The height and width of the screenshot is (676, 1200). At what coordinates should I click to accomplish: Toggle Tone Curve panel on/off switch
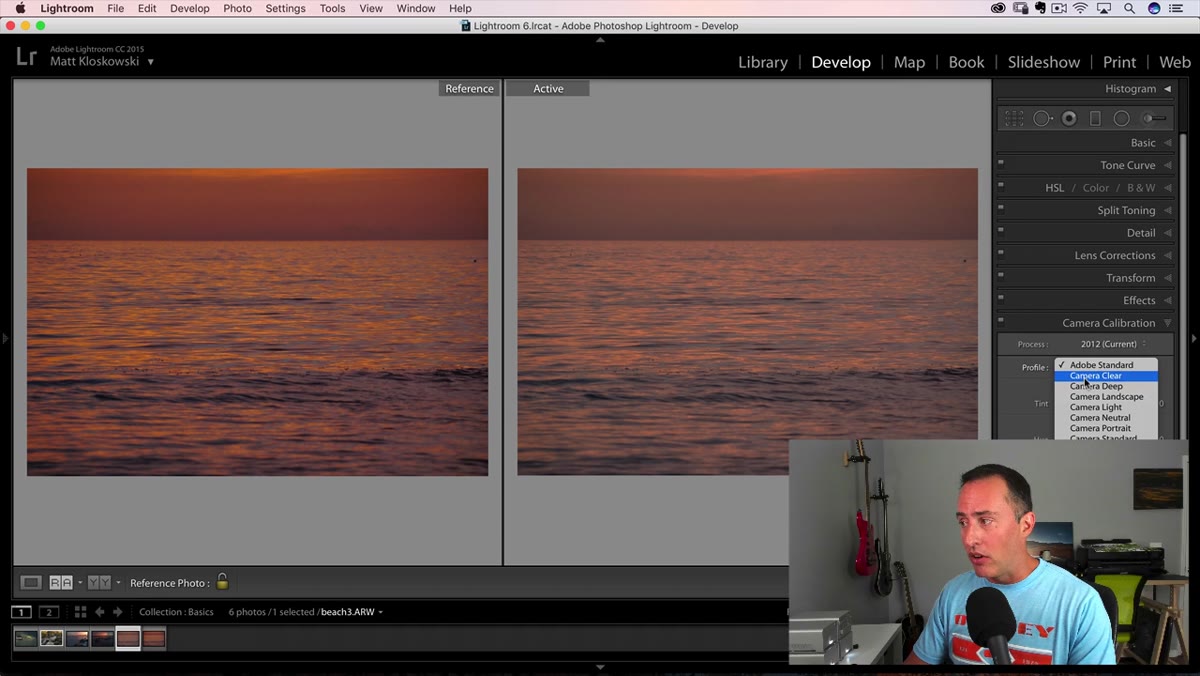[x=1001, y=163]
